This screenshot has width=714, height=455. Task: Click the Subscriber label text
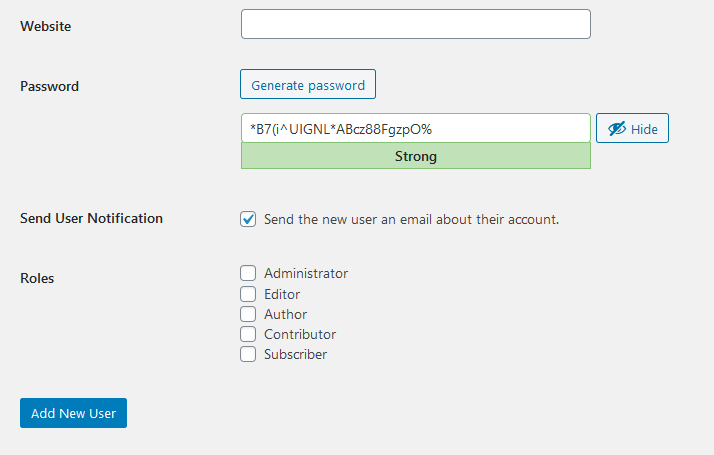(295, 354)
